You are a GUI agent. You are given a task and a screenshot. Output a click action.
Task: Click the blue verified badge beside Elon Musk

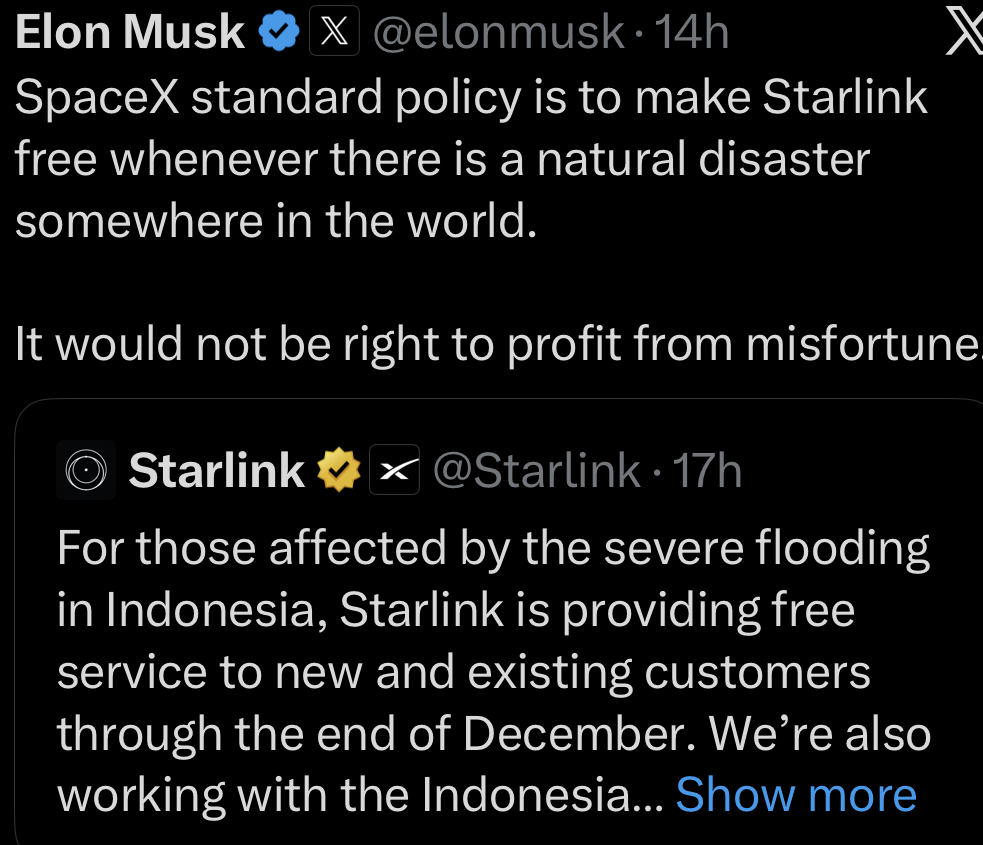(279, 34)
